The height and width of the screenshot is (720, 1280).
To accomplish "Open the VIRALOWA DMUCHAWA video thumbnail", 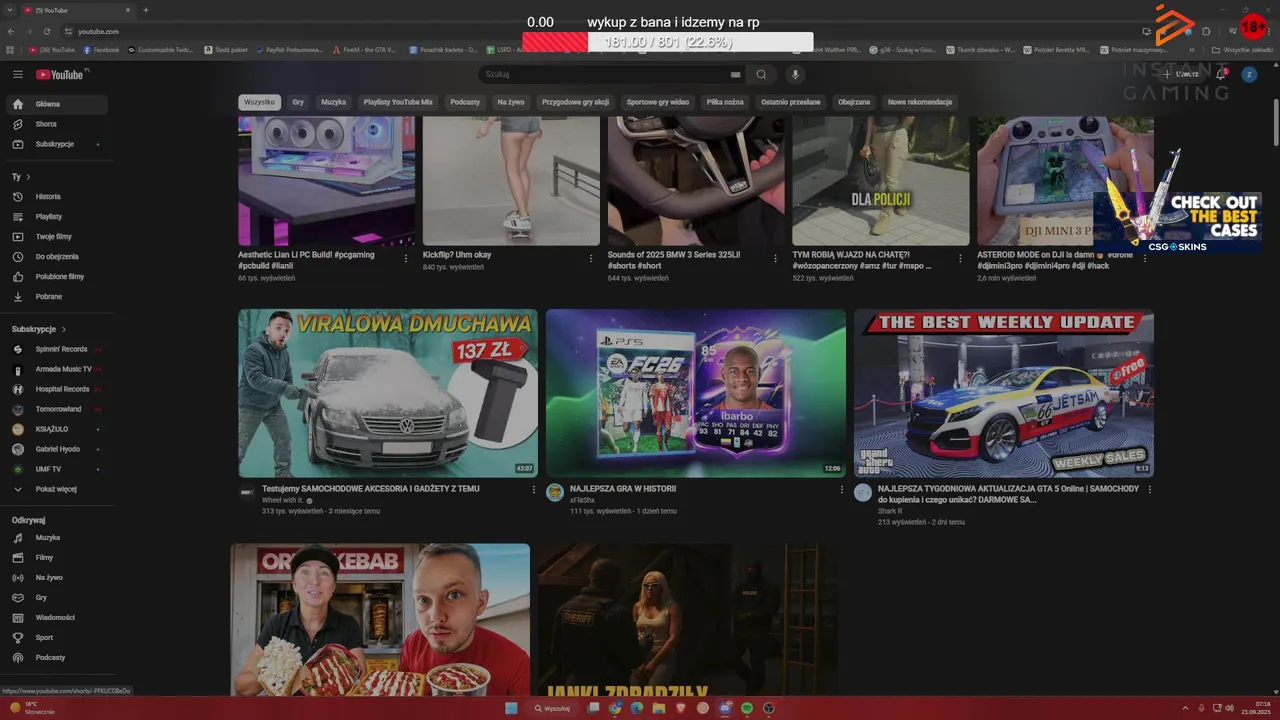I will pyautogui.click(x=388, y=393).
